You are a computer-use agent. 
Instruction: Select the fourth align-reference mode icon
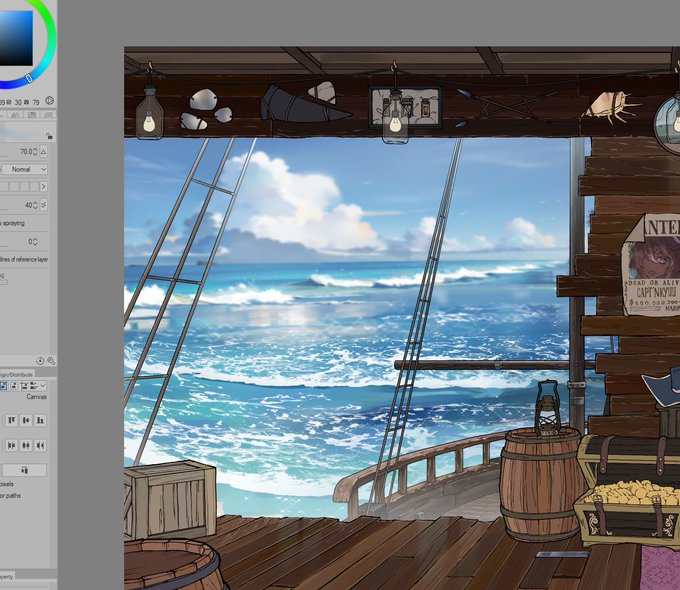coord(33,386)
